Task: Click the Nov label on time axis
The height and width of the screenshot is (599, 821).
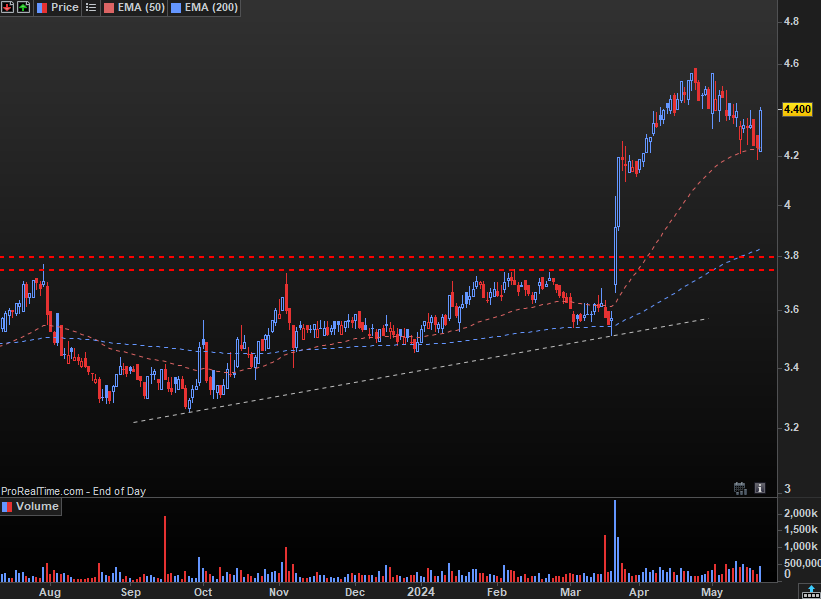Action: (279, 592)
